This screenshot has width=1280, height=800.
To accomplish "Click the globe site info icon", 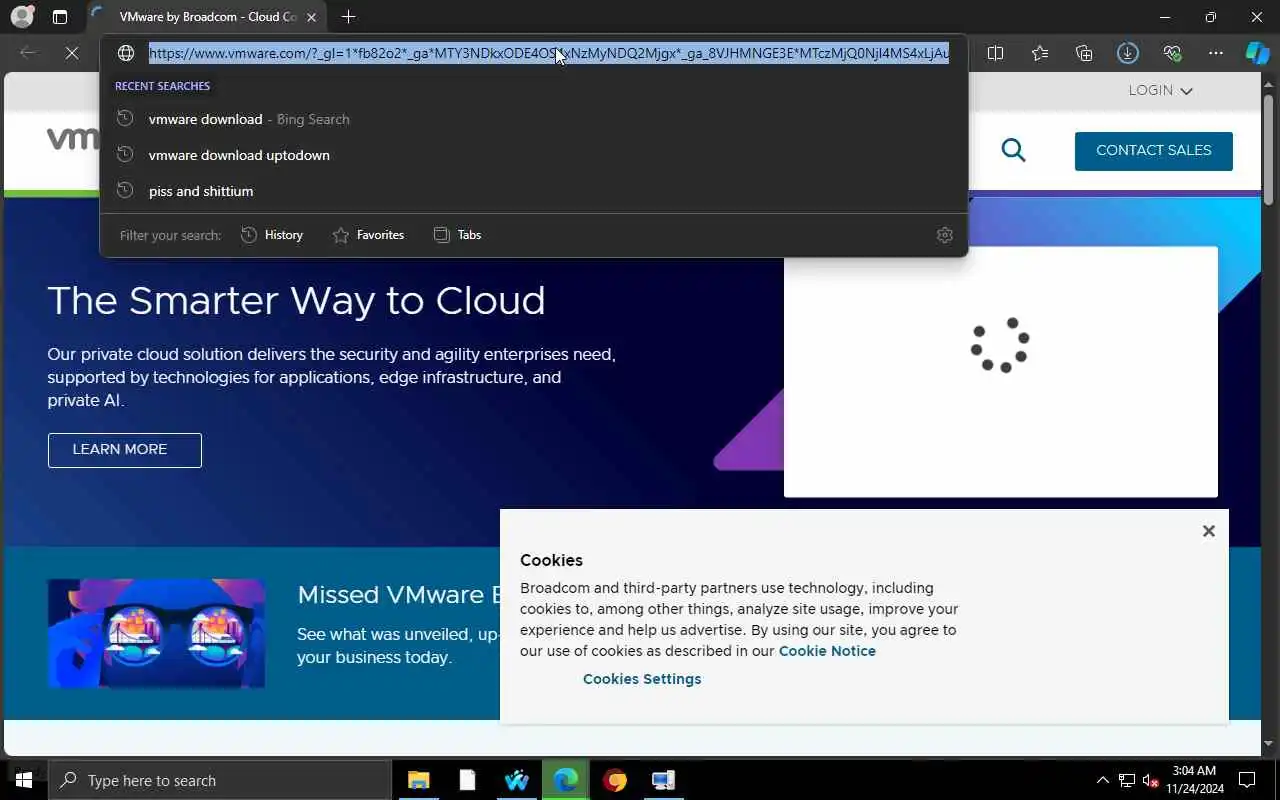I will (x=126, y=53).
